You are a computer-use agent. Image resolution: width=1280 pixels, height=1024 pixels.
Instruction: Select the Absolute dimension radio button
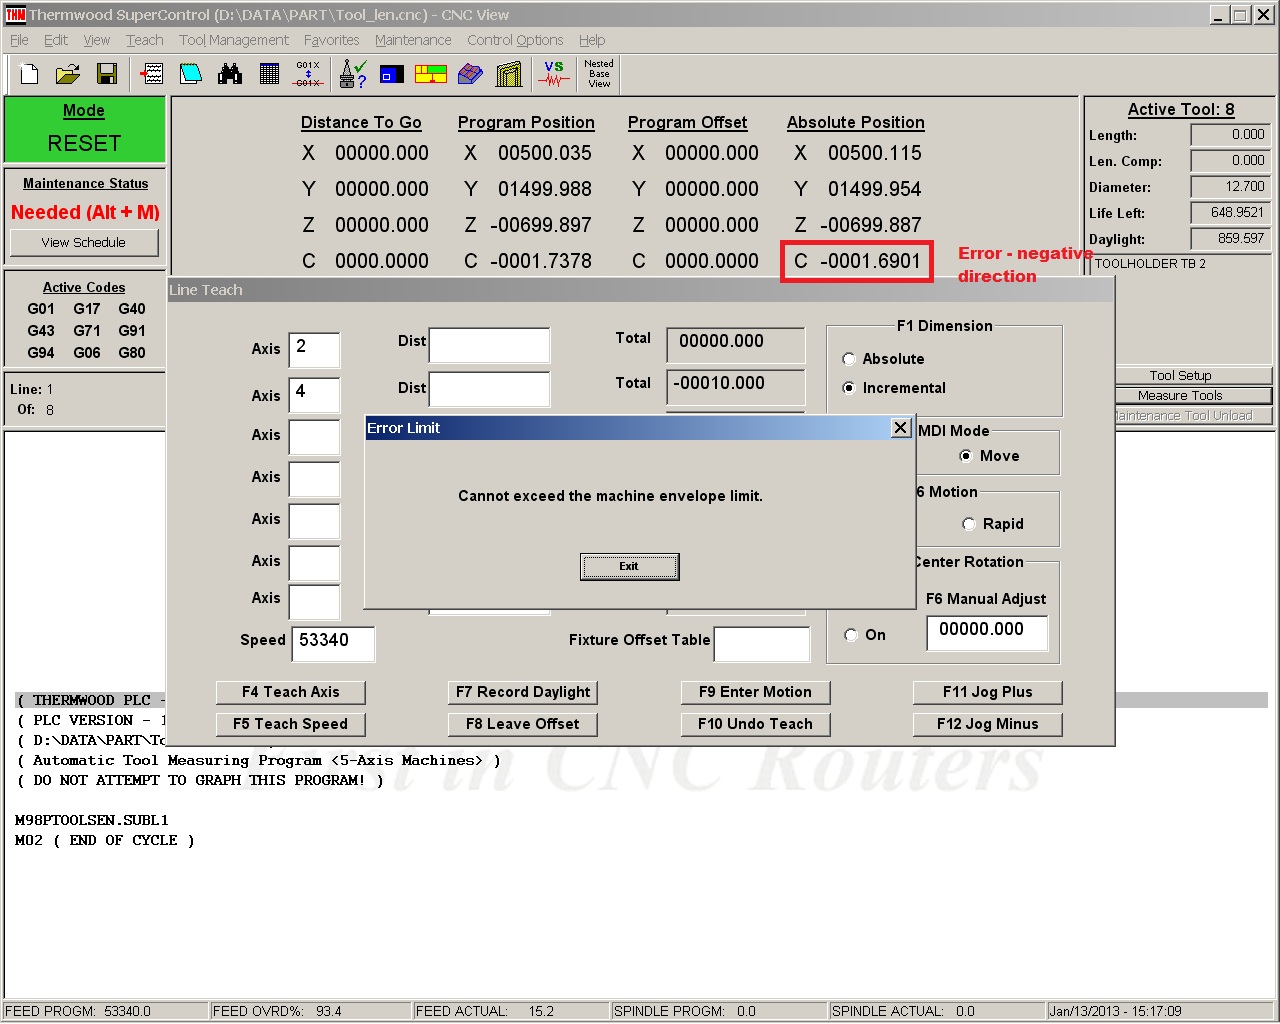point(850,359)
